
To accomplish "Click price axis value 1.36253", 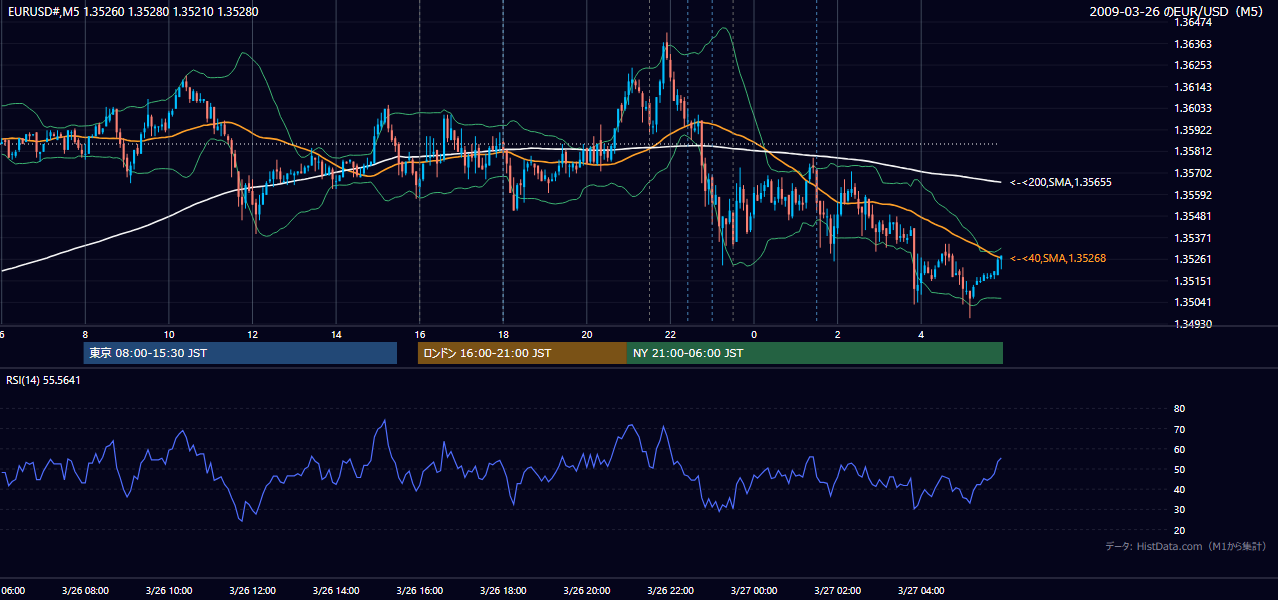I will (1192, 65).
